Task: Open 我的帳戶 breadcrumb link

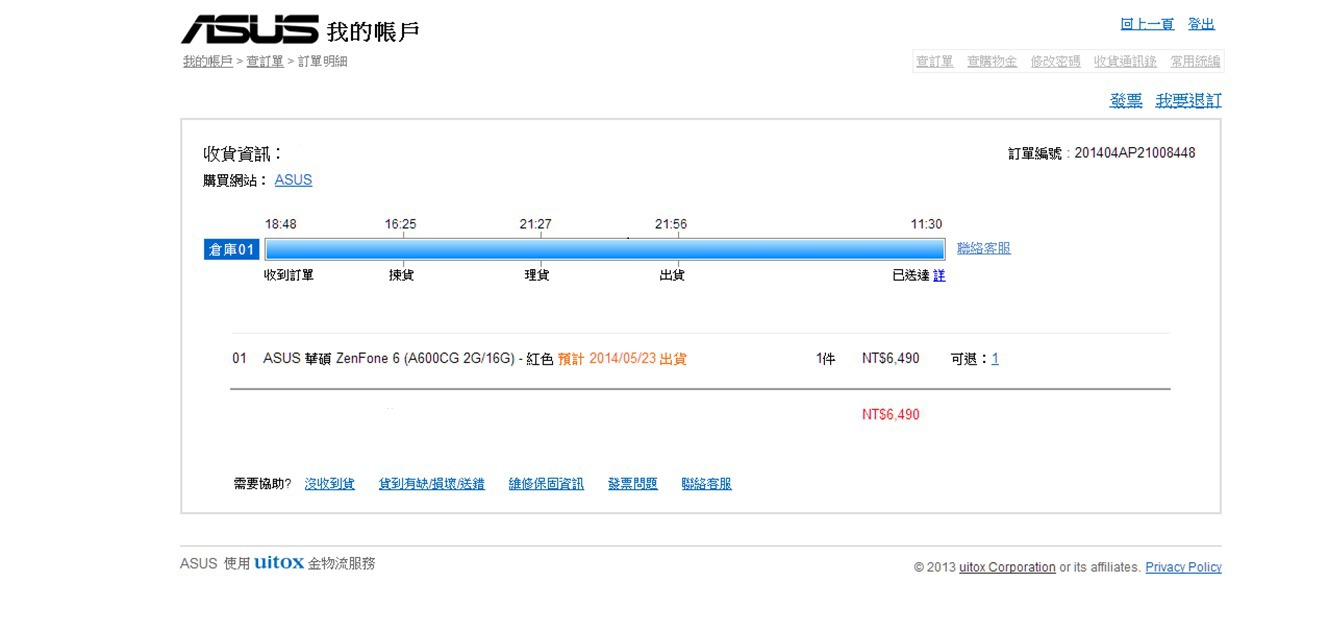Action: (207, 61)
